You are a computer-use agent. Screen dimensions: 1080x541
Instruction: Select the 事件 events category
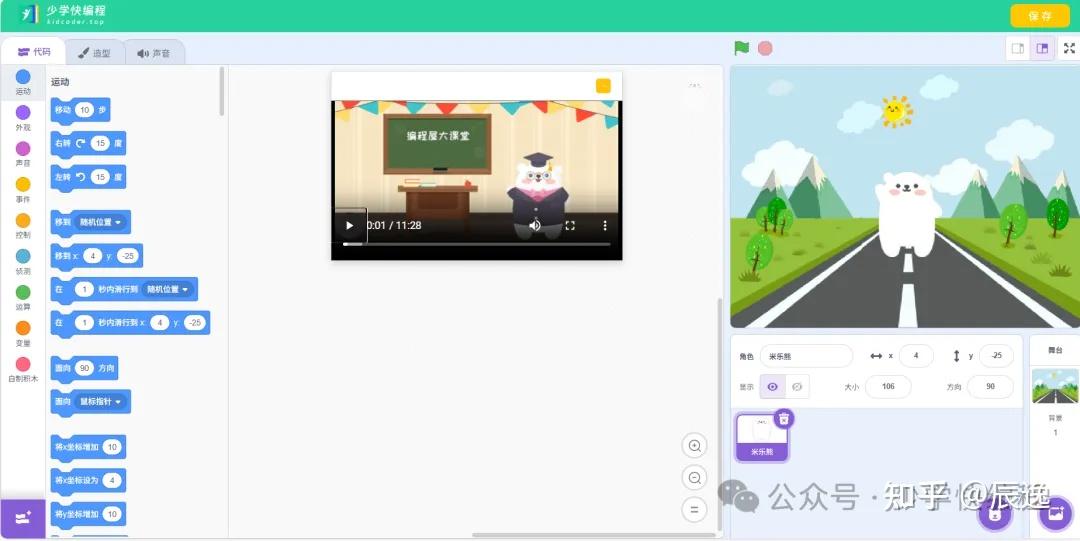(23, 190)
